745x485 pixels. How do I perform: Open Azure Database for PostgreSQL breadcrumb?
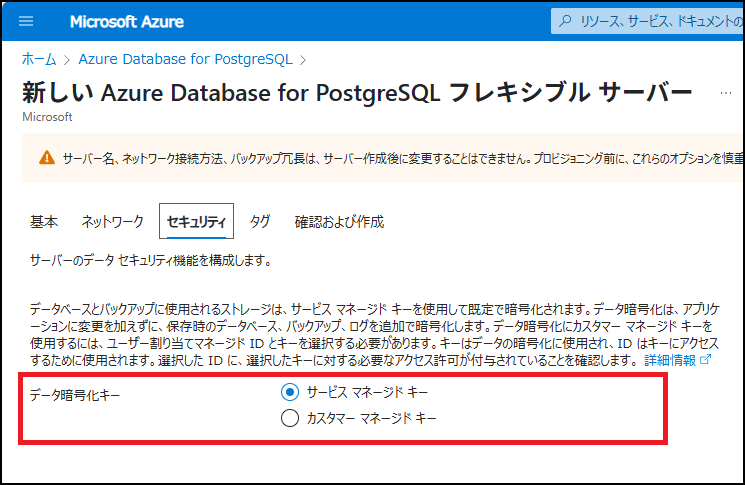[185, 59]
